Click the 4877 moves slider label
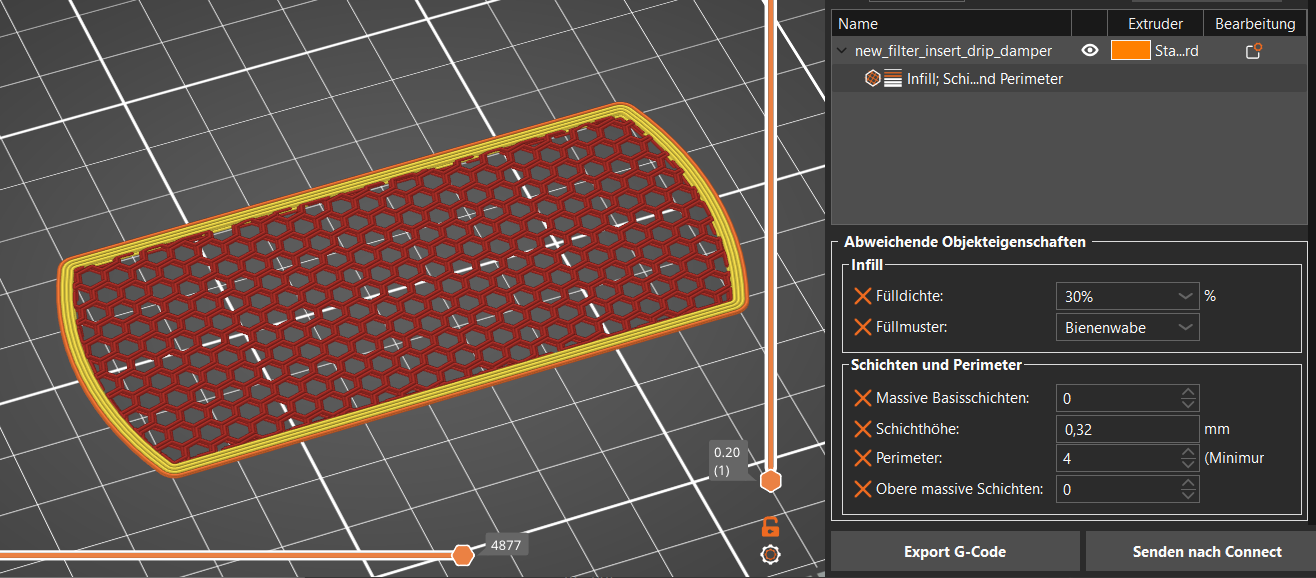This screenshot has height=578, width=1316. point(506,546)
